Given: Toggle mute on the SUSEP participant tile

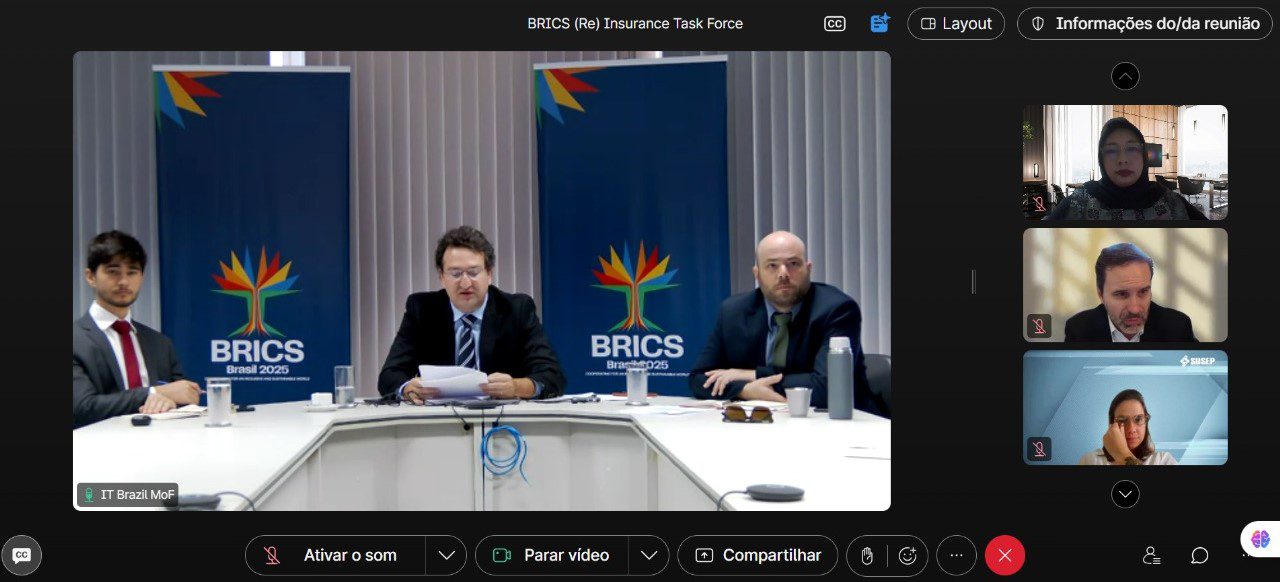Looking at the screenshot, I should pos(1040,450).
